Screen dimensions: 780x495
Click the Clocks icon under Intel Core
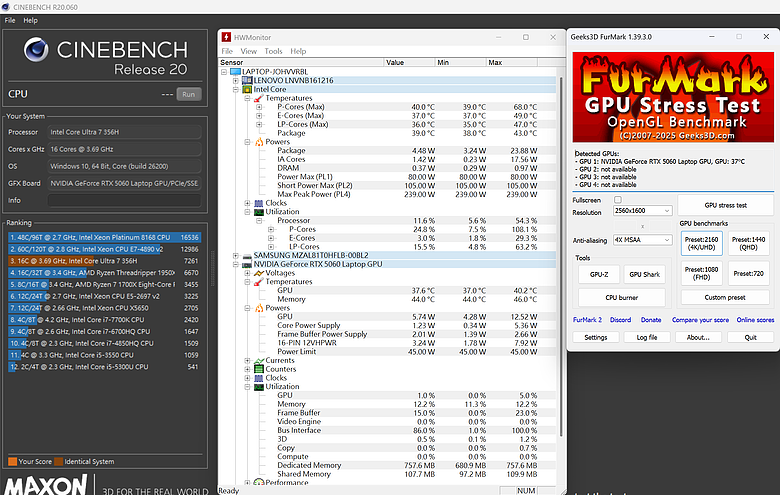pyautogui.click(x=259, y=203)
